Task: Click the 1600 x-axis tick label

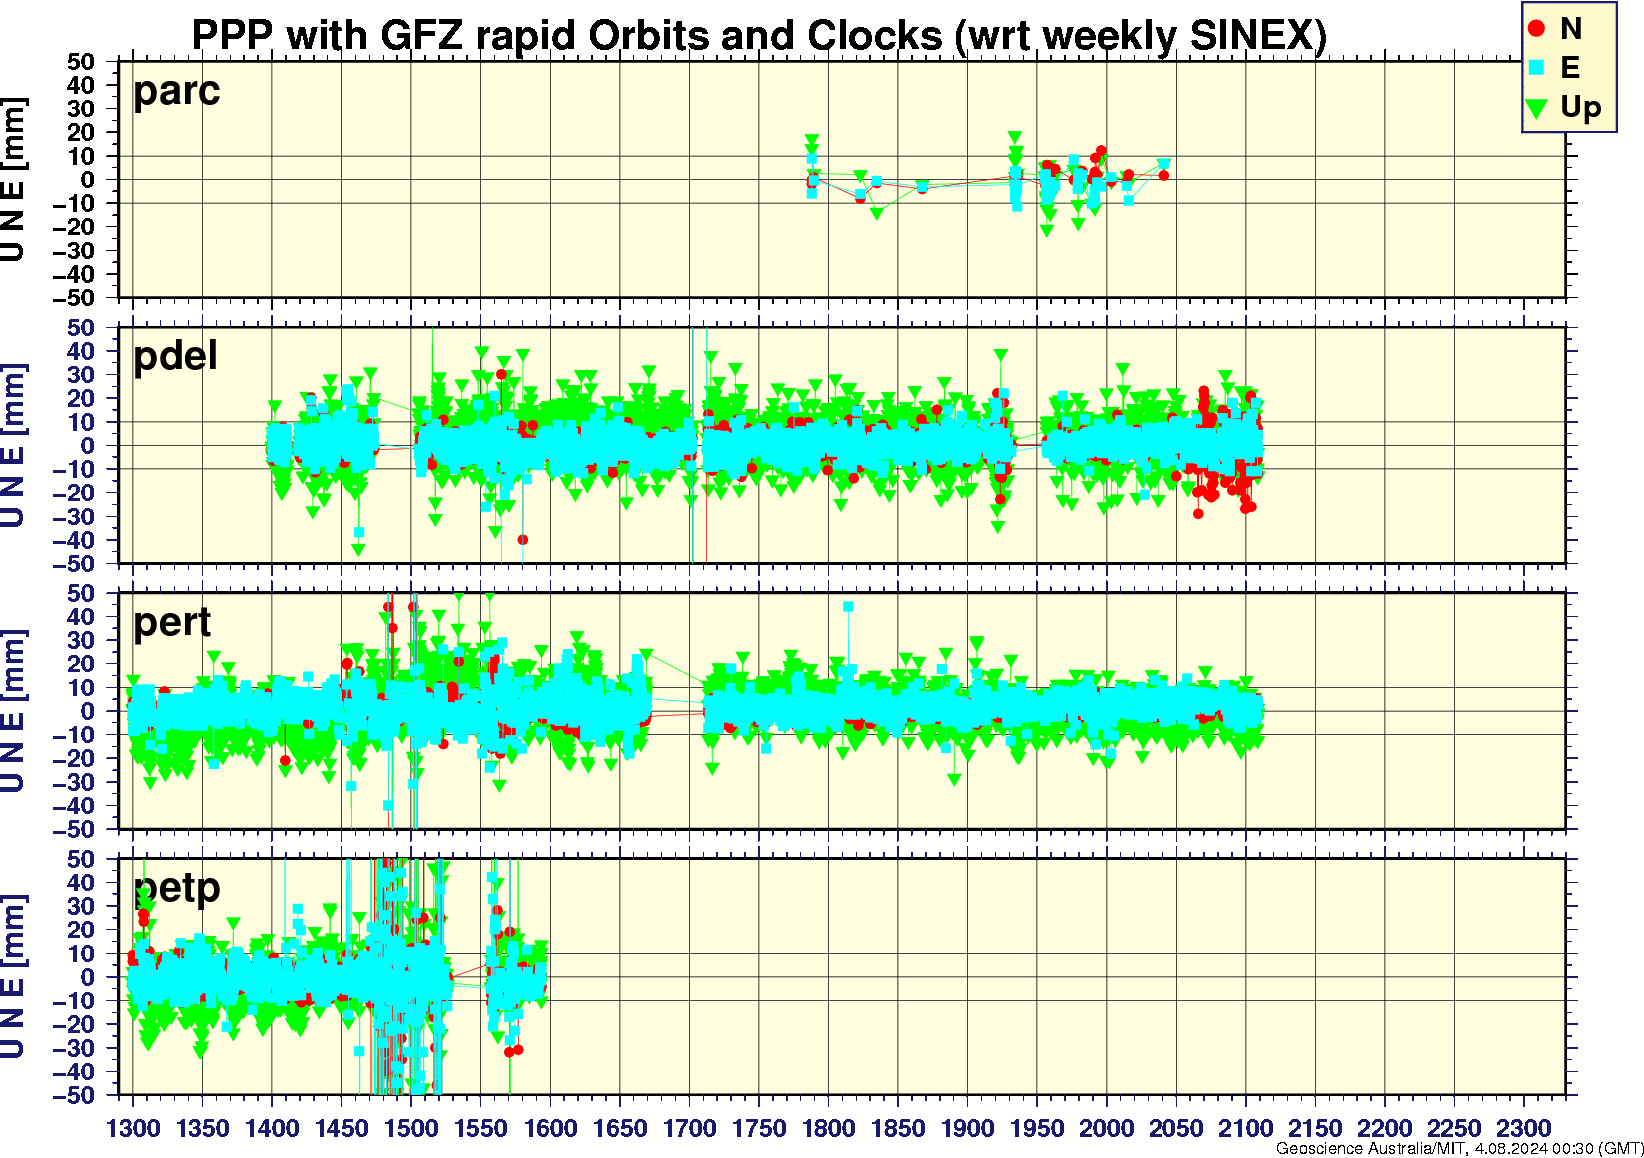Action: click(x=550, y=1128)
